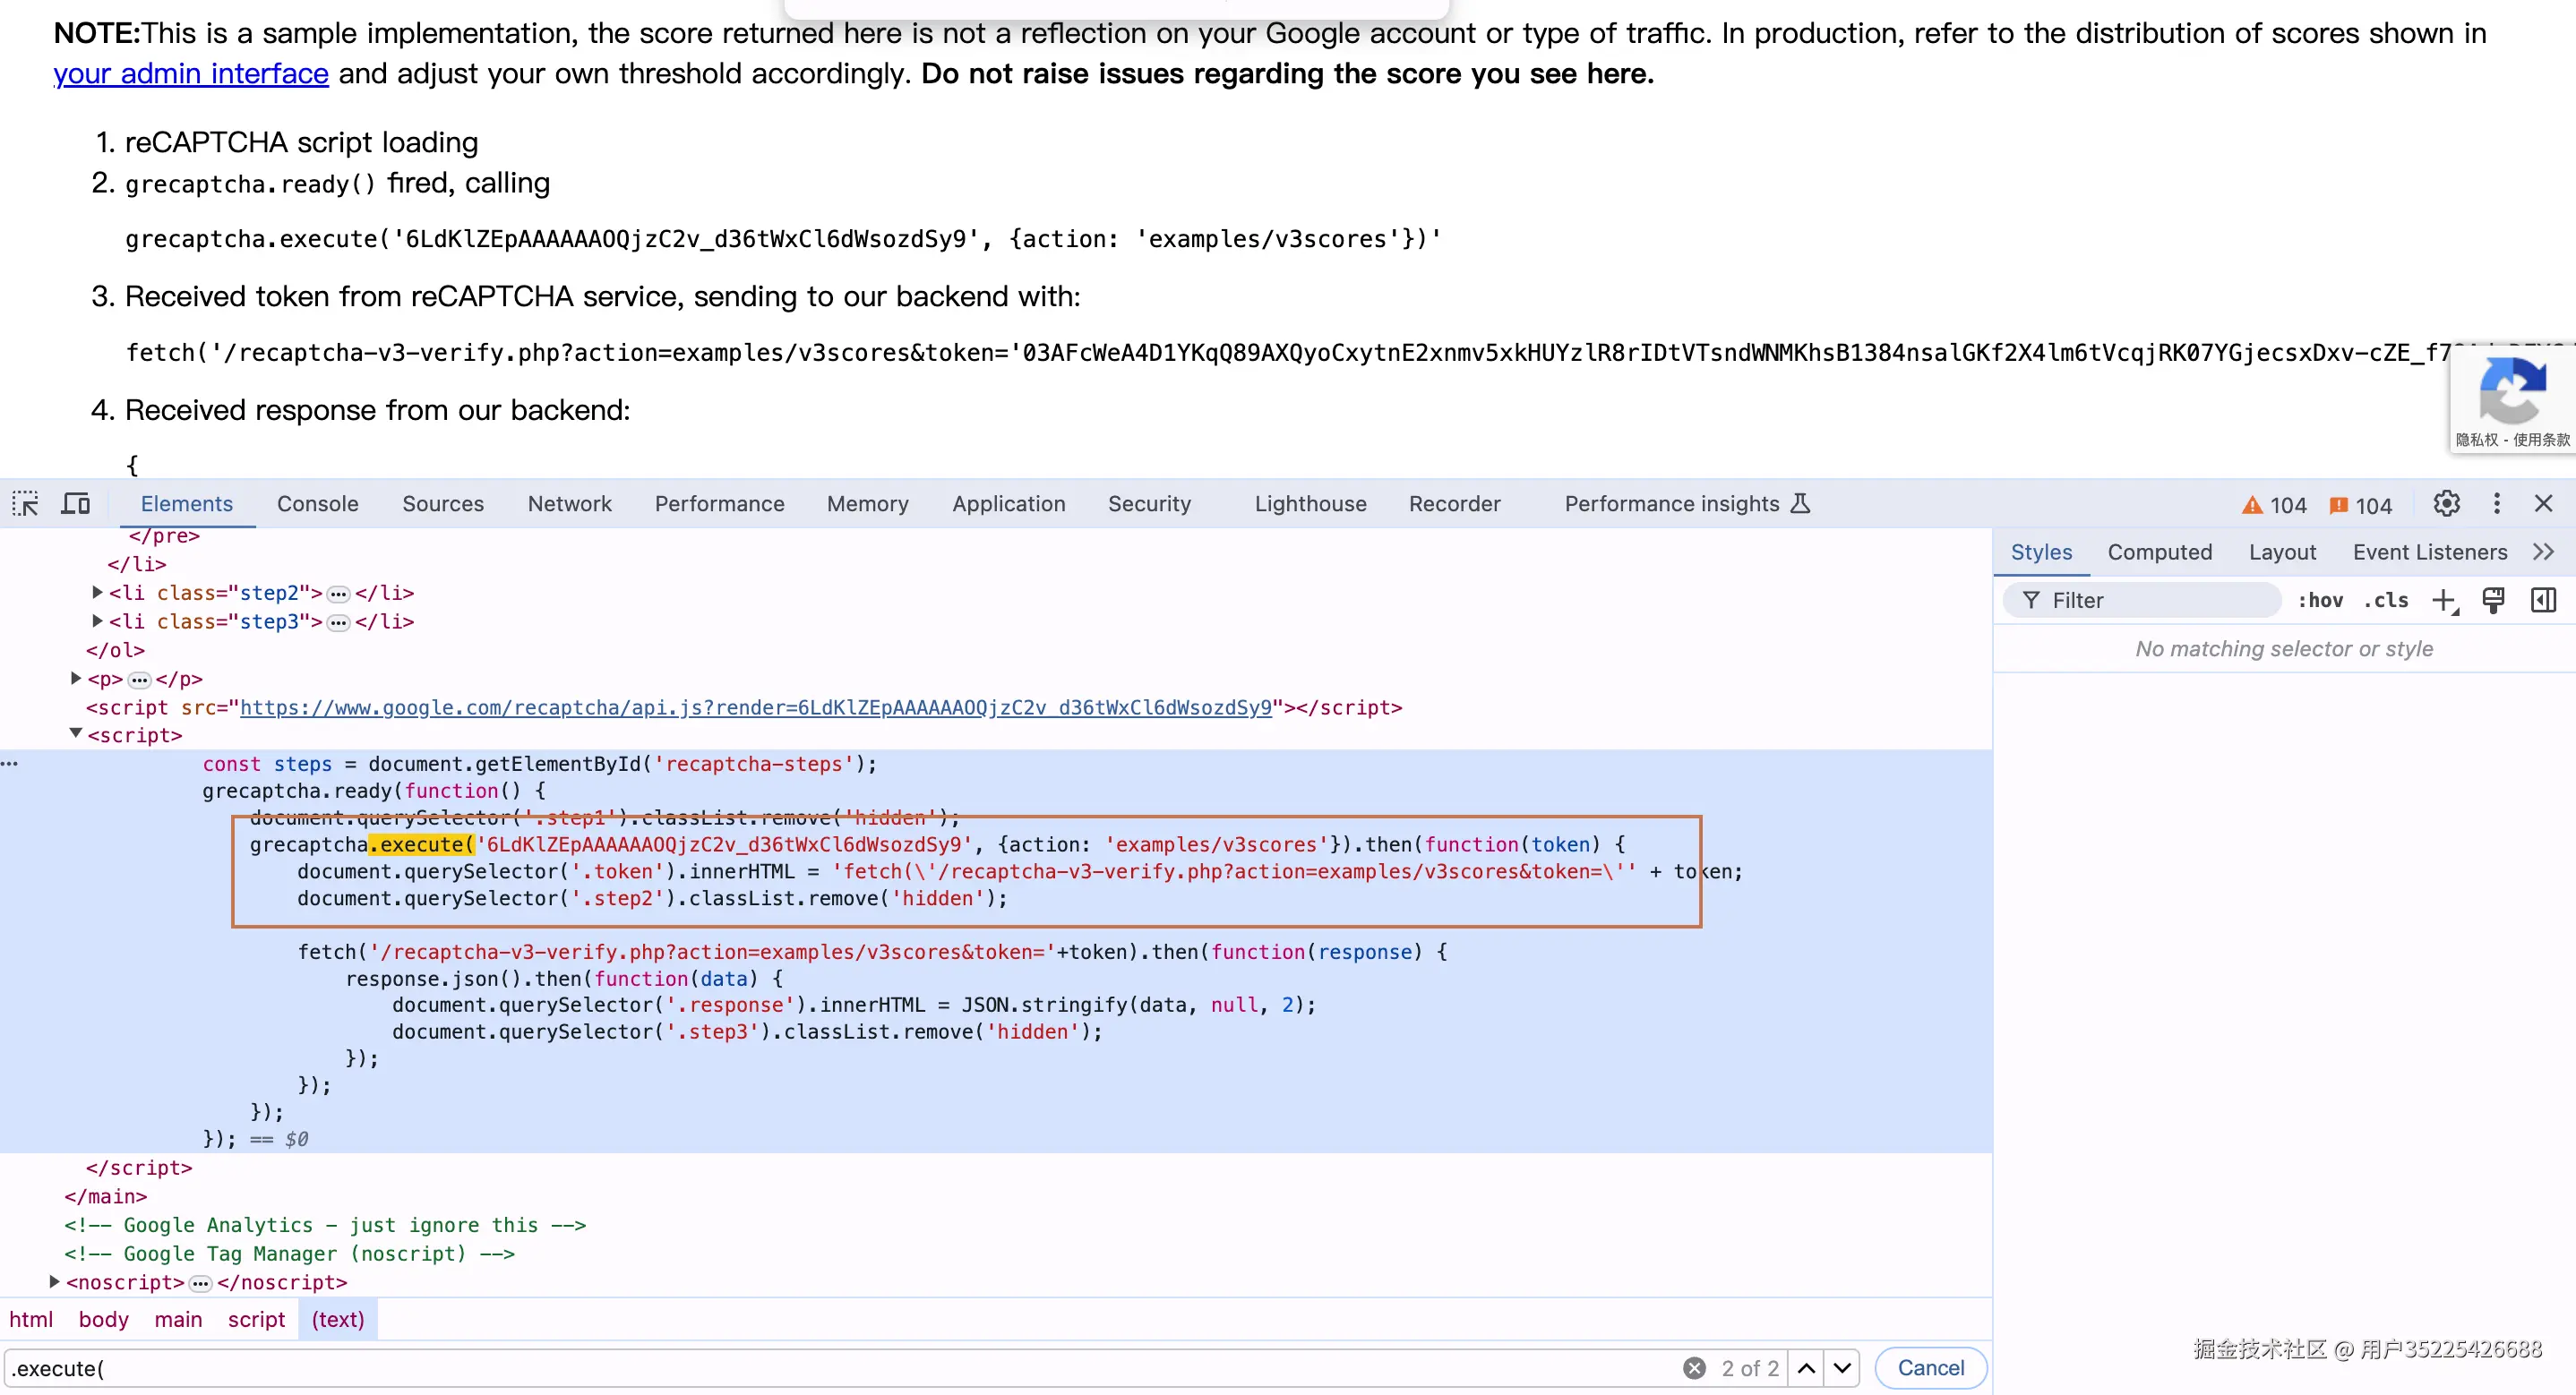Toggle rendering emulations paintbrush icon
This screenshot has height=1395, width=2576.
pos(2493,601)
